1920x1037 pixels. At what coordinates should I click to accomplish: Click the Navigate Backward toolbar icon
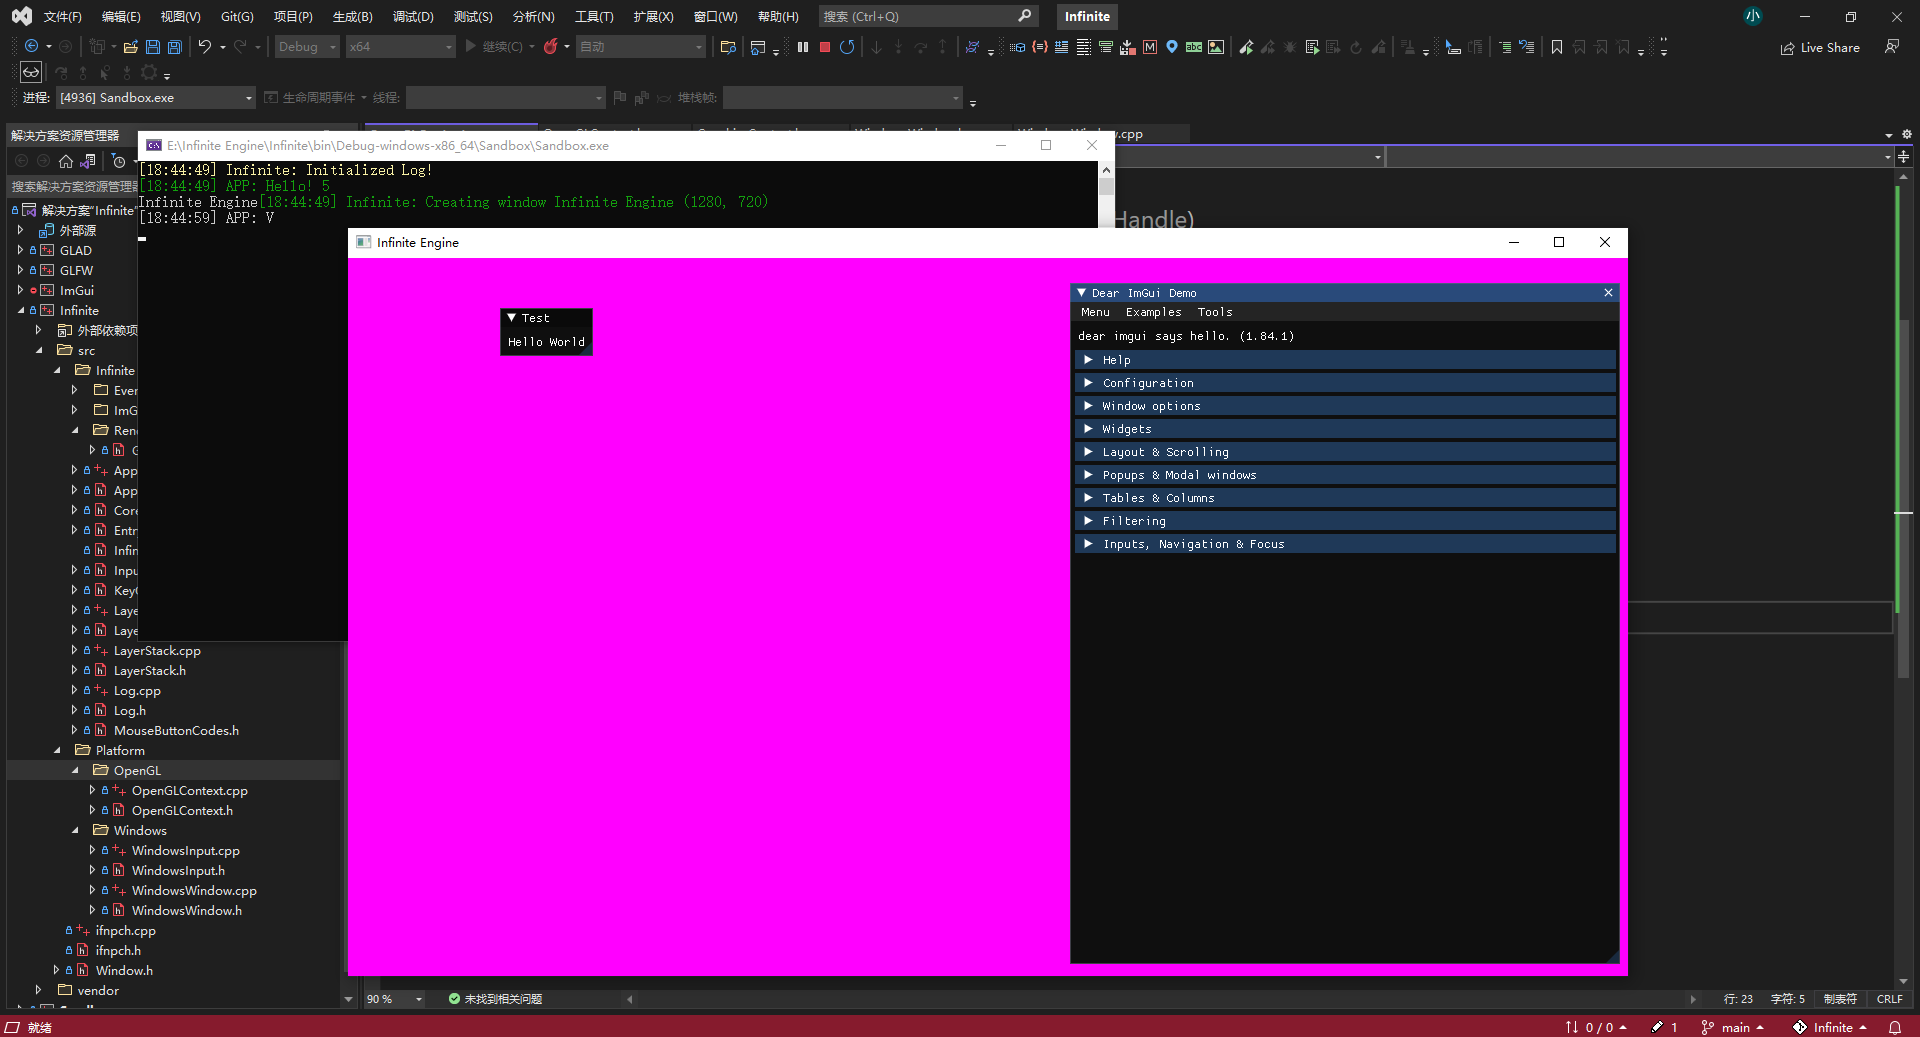point(31,46)
